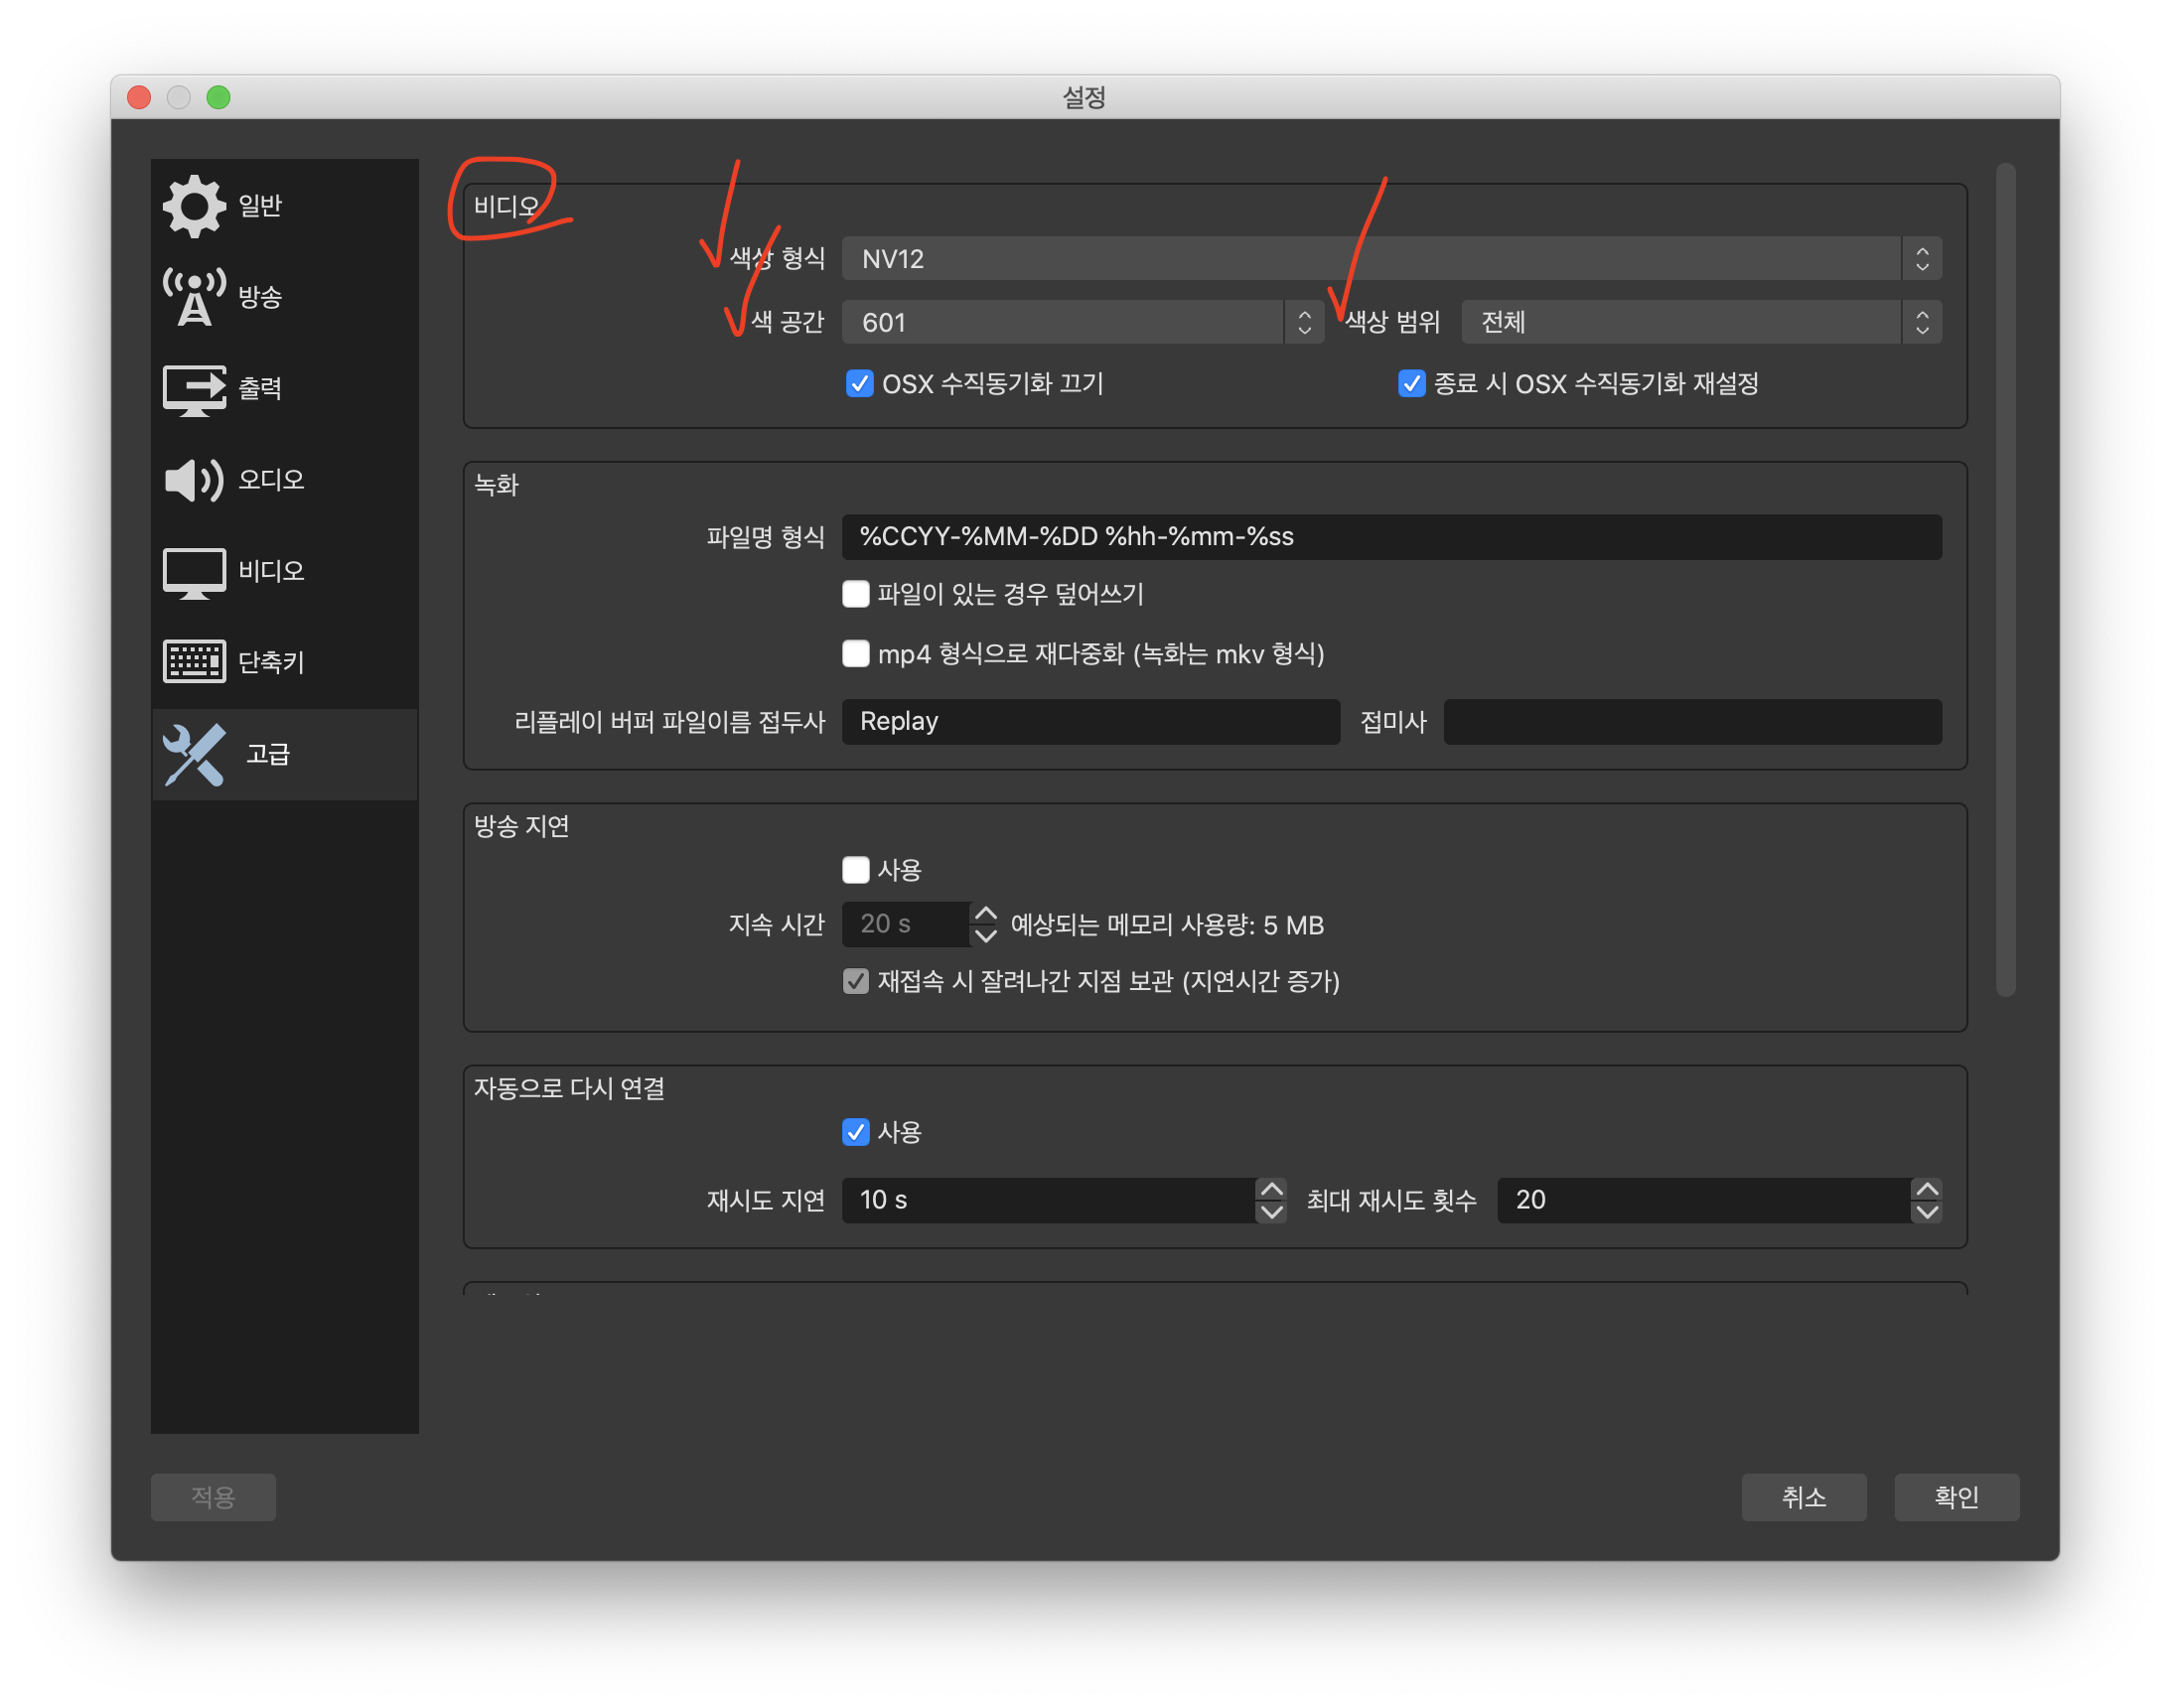
Task: Expand the 색 공간 601 dropdown
Action: 1082,322
